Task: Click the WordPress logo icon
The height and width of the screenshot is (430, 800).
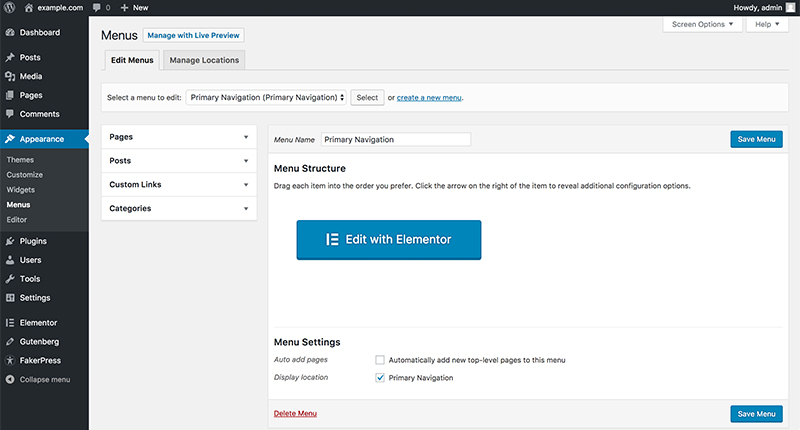Action: [x=9, y=8]
